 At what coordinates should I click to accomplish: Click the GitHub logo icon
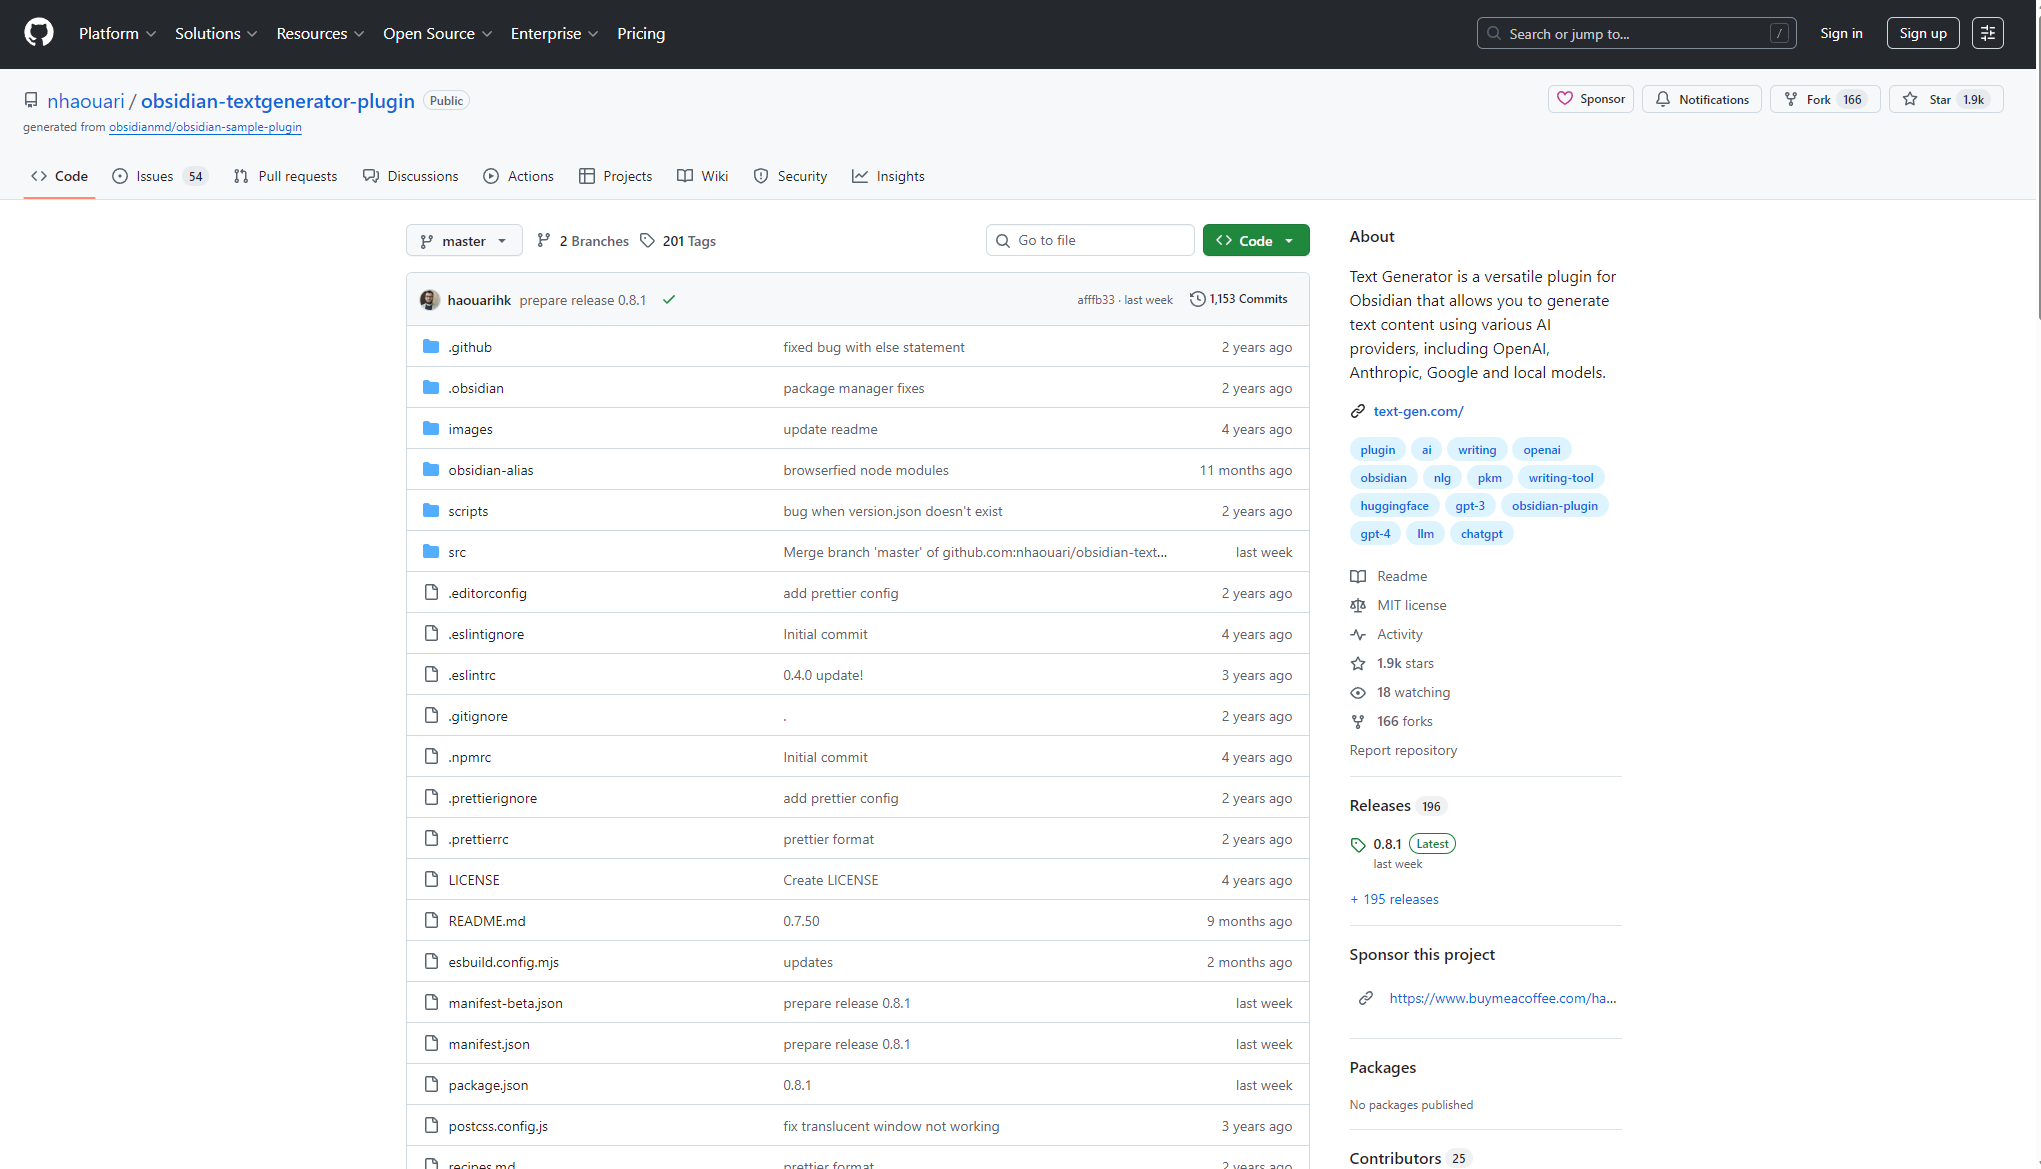(x=39, y=33)
